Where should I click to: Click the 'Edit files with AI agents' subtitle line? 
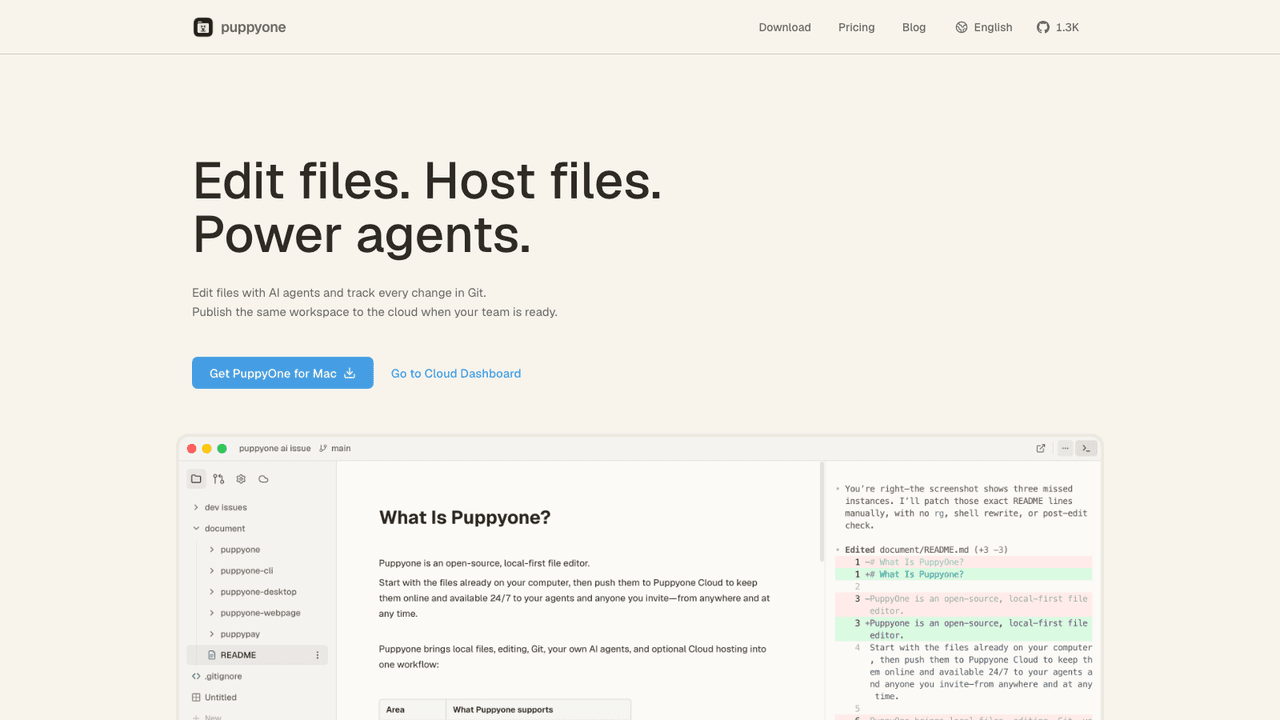pyautogui.click(x=339, y=293)
